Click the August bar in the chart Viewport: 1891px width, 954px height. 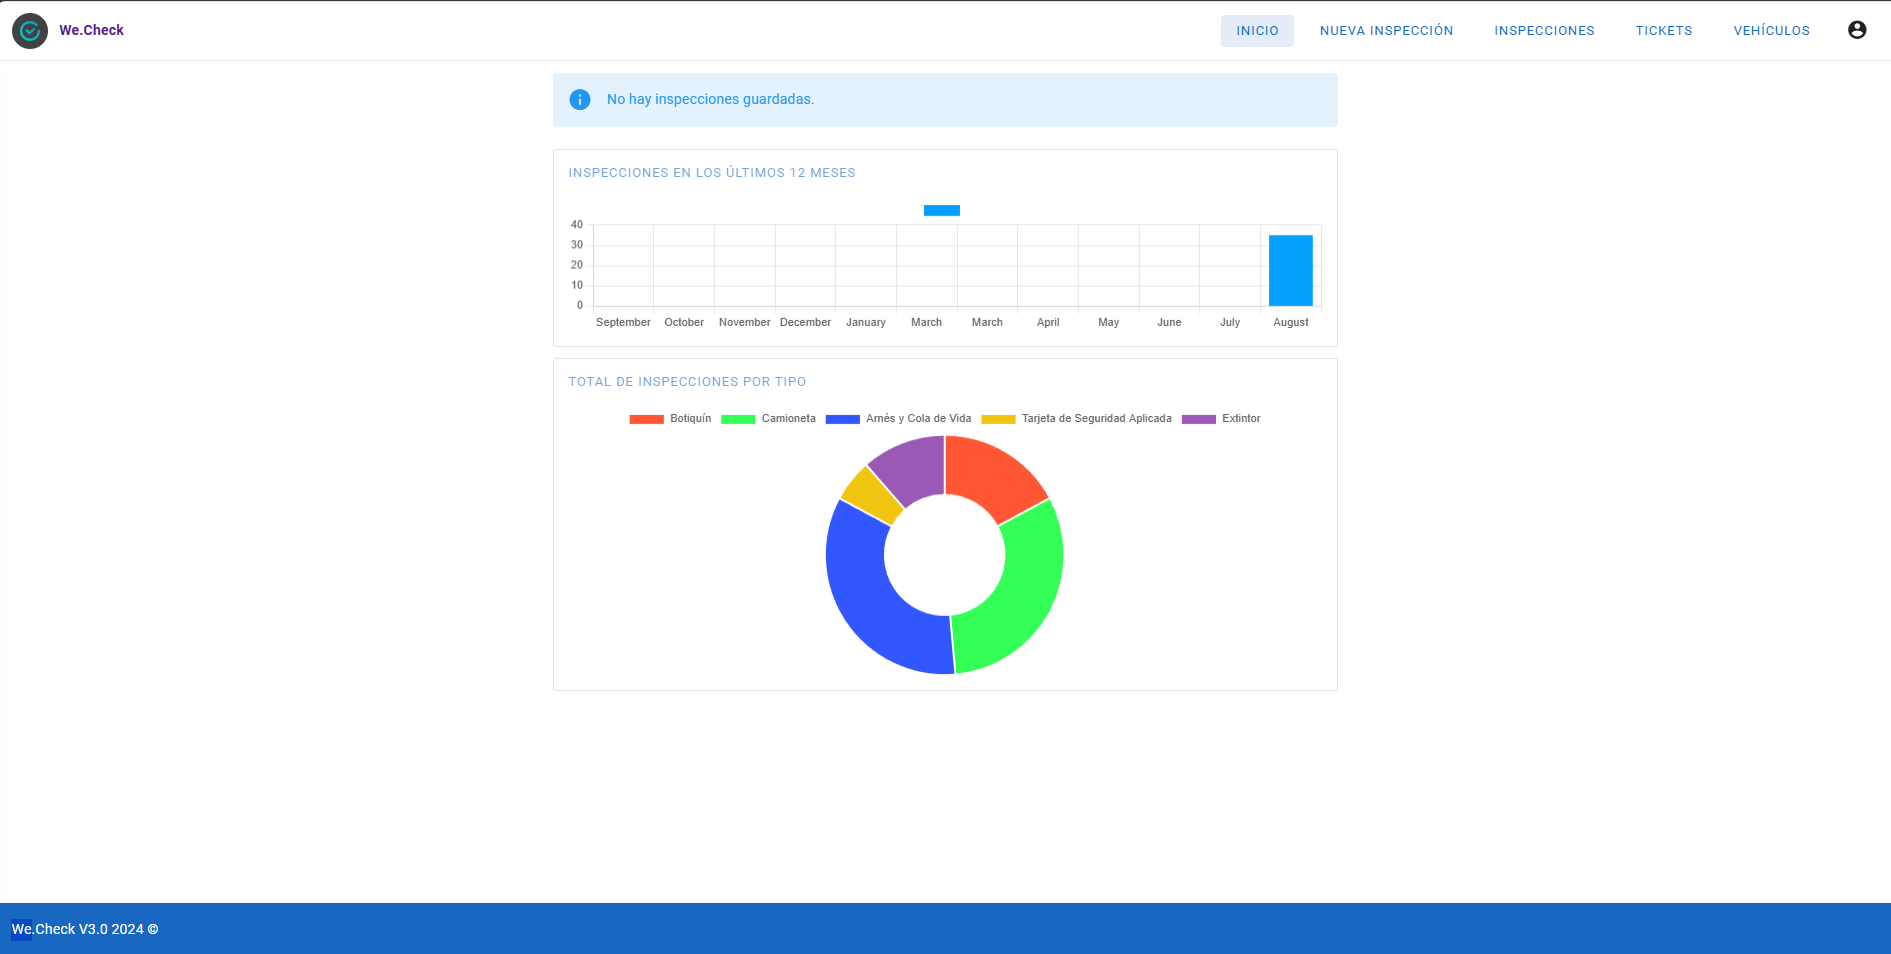tap(1290, 270)
